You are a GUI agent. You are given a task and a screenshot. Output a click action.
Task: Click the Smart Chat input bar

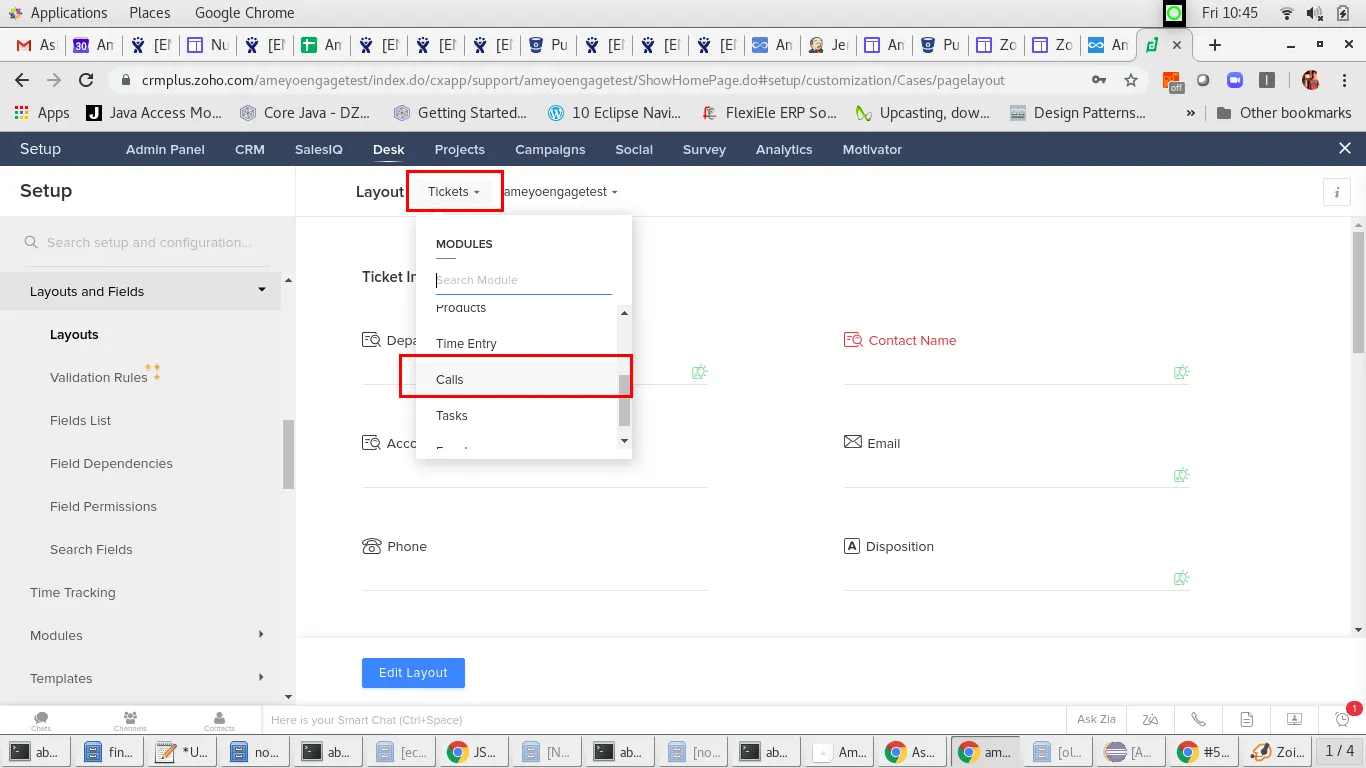coord(664,720)
